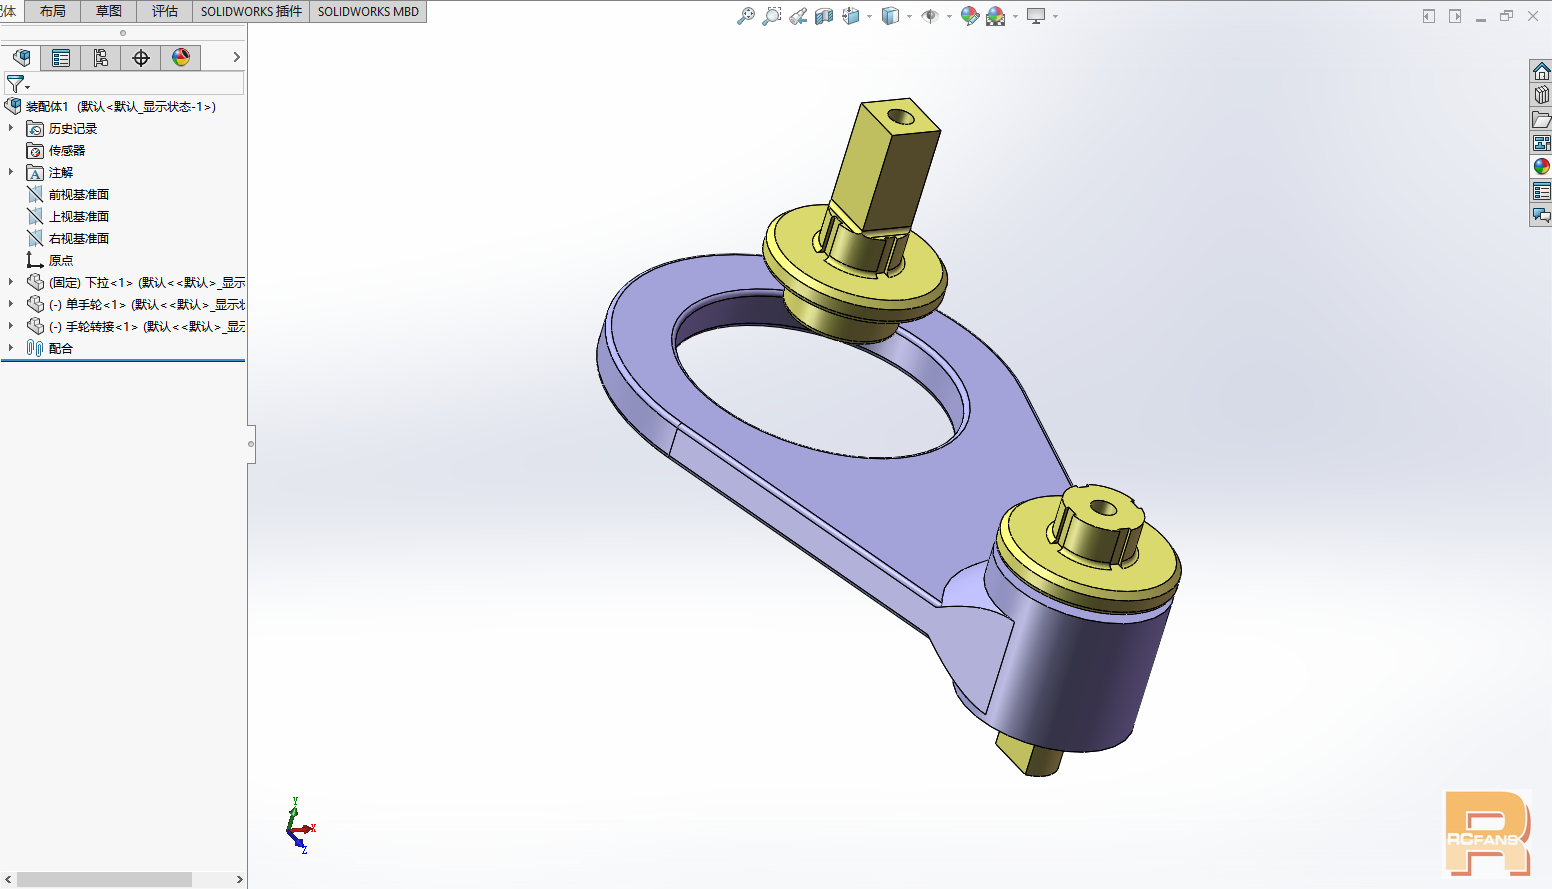
Task: Click the Apply Scene icon
Action: pos(996,16)
